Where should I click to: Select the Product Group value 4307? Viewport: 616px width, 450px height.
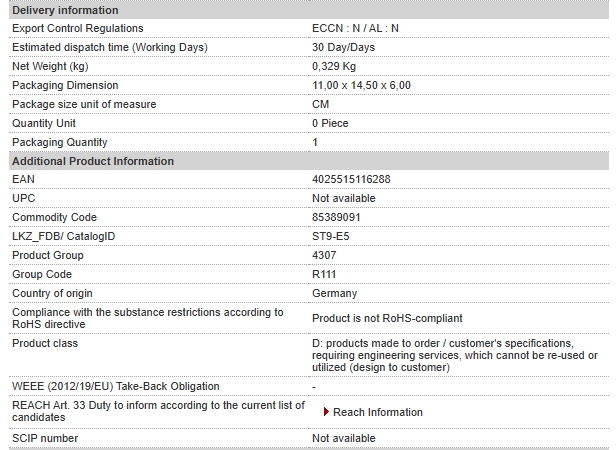click(324, 255)
